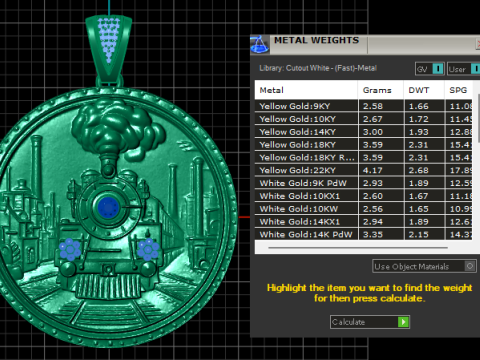The width and height of the screenshot is (480, 360).
Task: Click the 2.67 grams value for 10KY
Action: point(373,119)
